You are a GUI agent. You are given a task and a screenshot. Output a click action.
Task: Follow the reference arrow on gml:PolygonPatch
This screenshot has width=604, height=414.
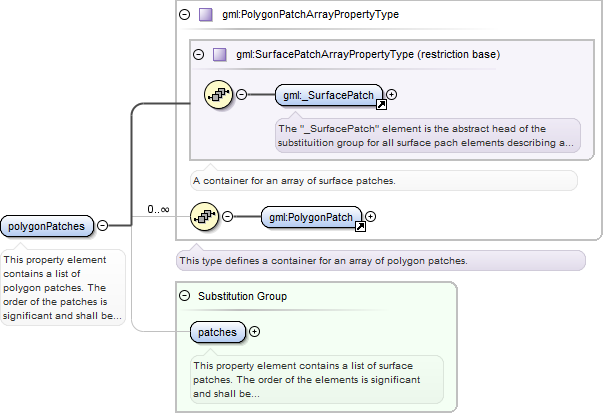(x=360, y=226)
